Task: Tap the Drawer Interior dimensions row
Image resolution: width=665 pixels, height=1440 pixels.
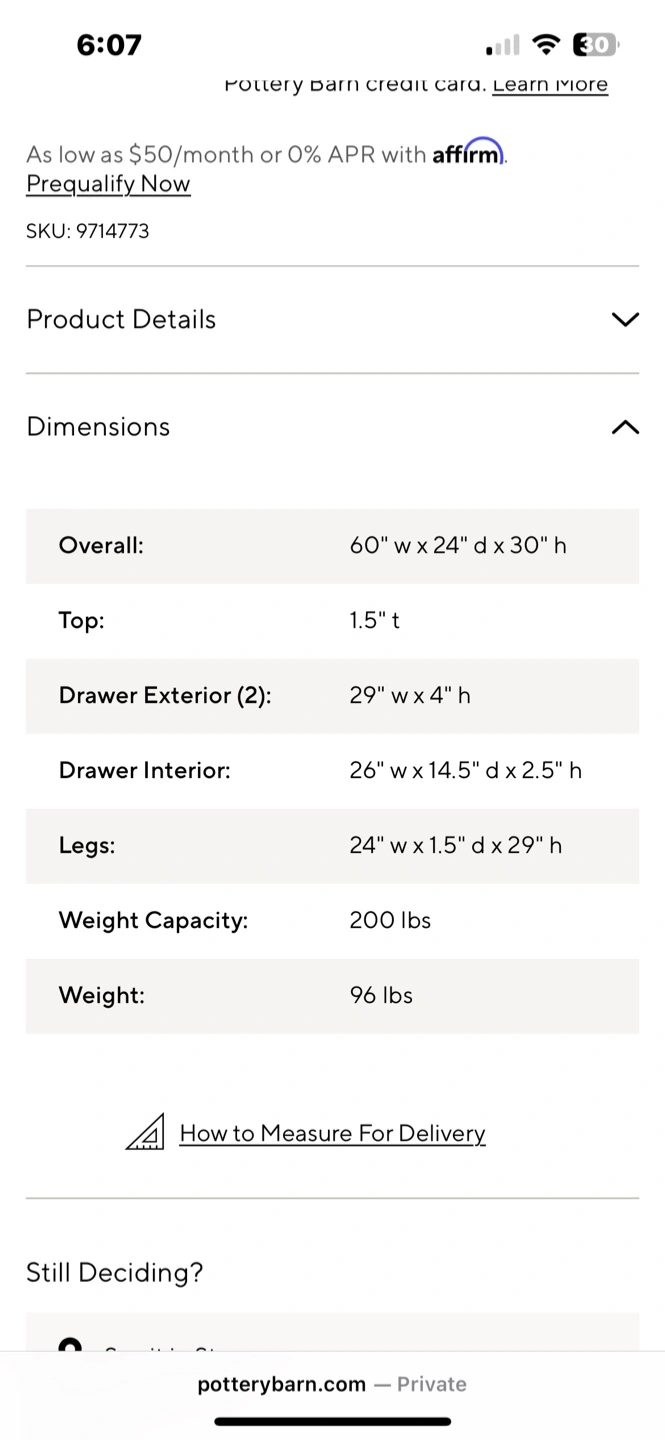Action: [x=332, y=771]
